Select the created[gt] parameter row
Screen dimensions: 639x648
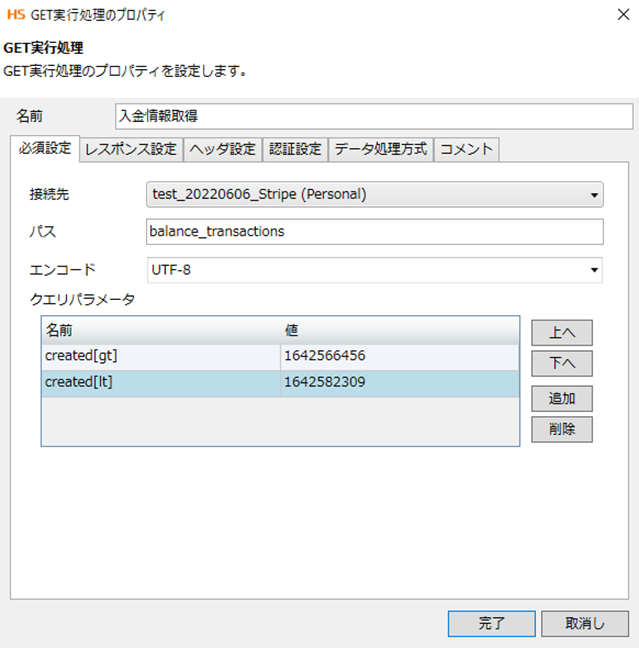click(x=160, y=356)
